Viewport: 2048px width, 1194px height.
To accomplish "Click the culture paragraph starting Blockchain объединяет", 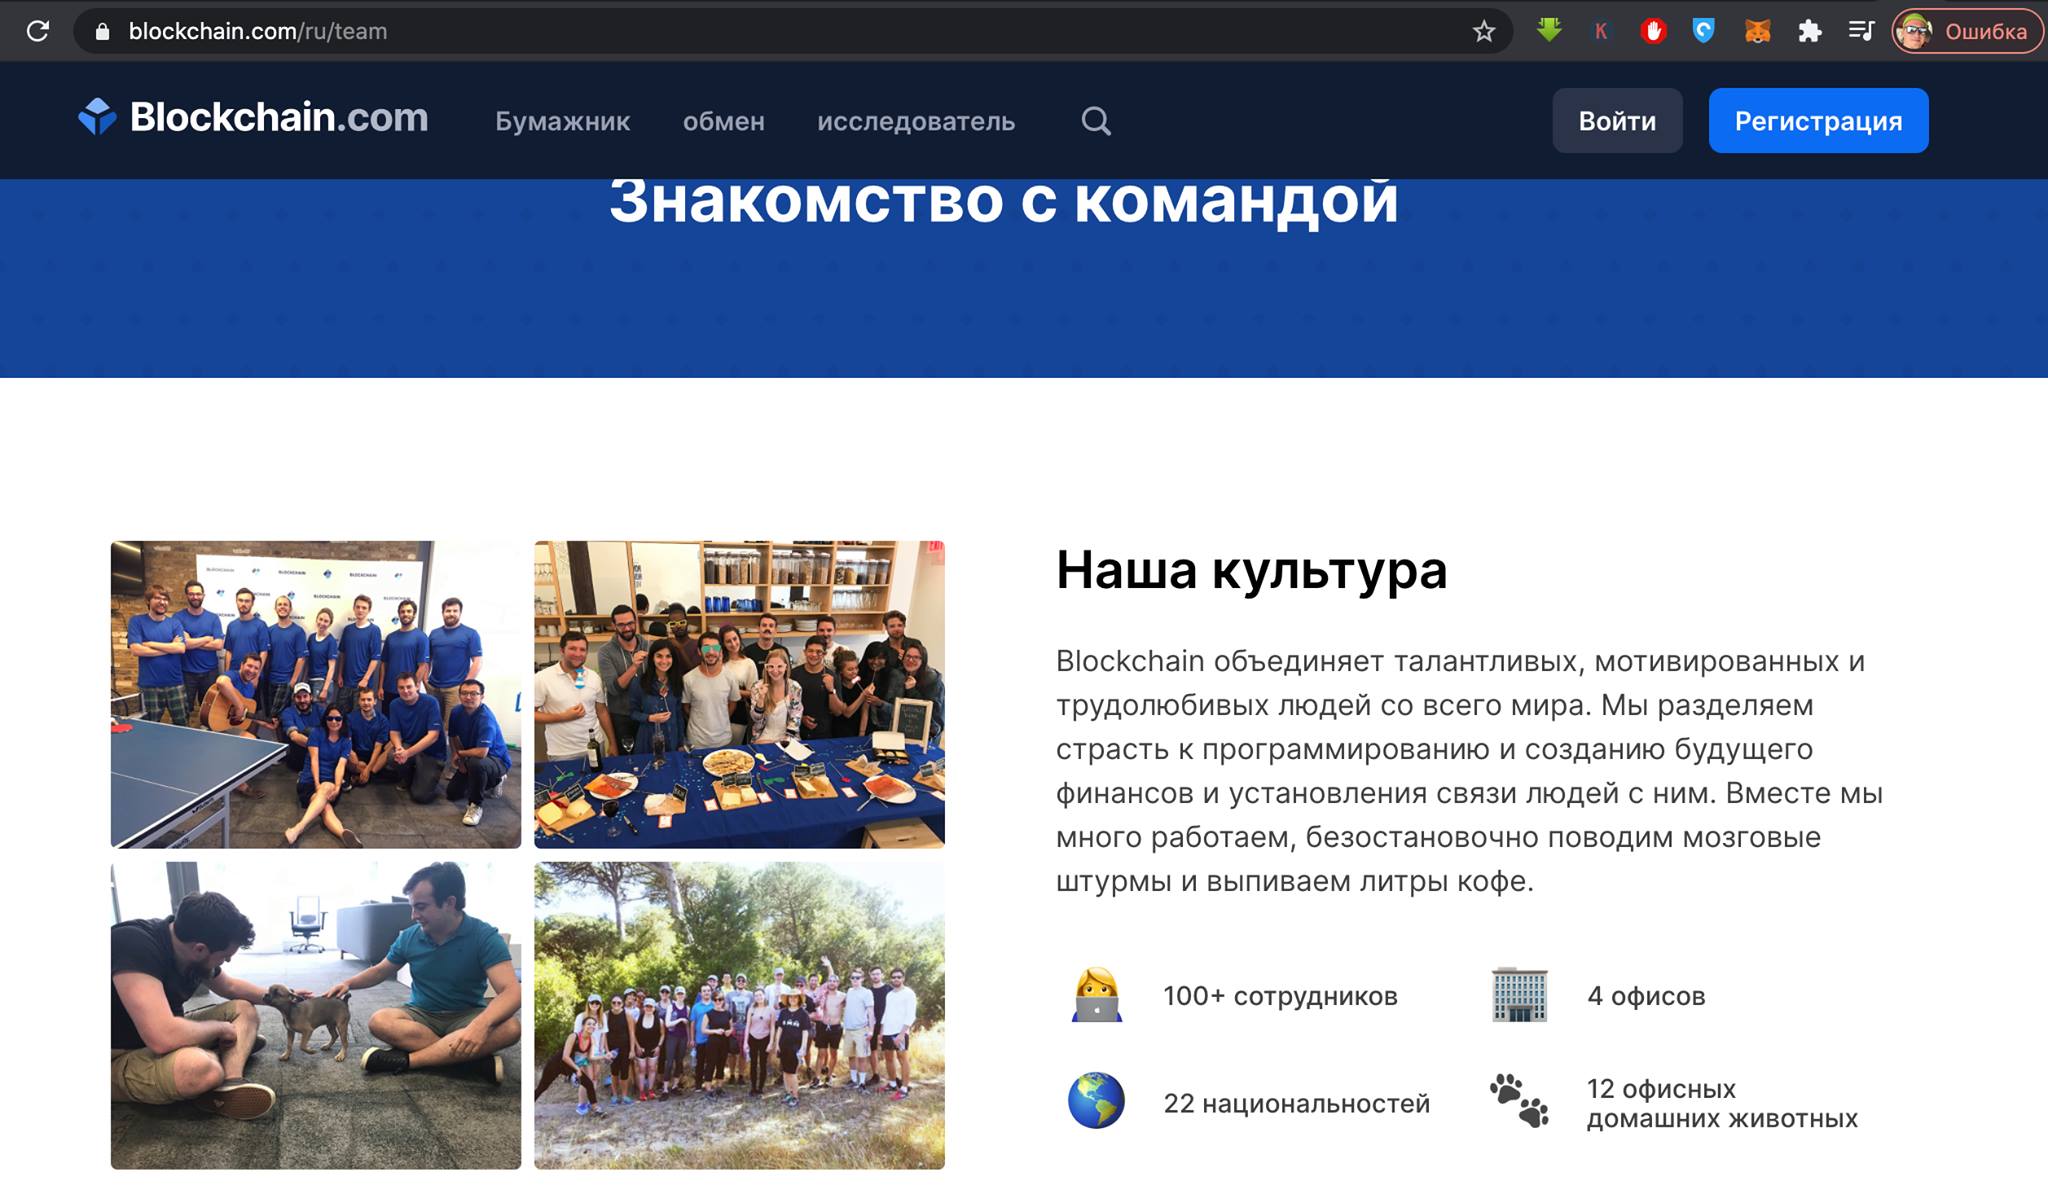I will pos(1469,771).
